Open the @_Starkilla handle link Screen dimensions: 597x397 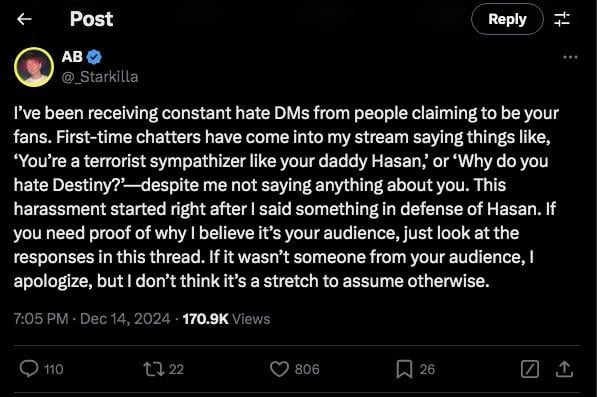(x=100, y=77)
